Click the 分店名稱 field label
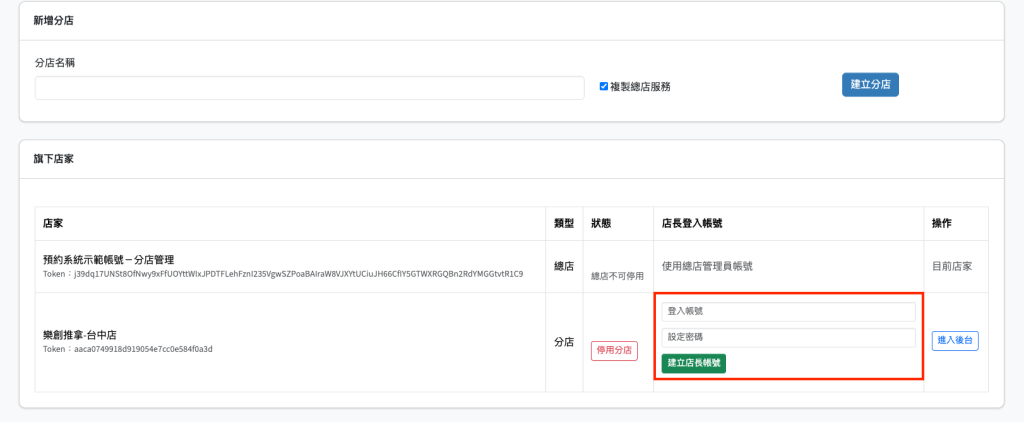Screen dimensions: 1024x422 [x=55, y=63]
